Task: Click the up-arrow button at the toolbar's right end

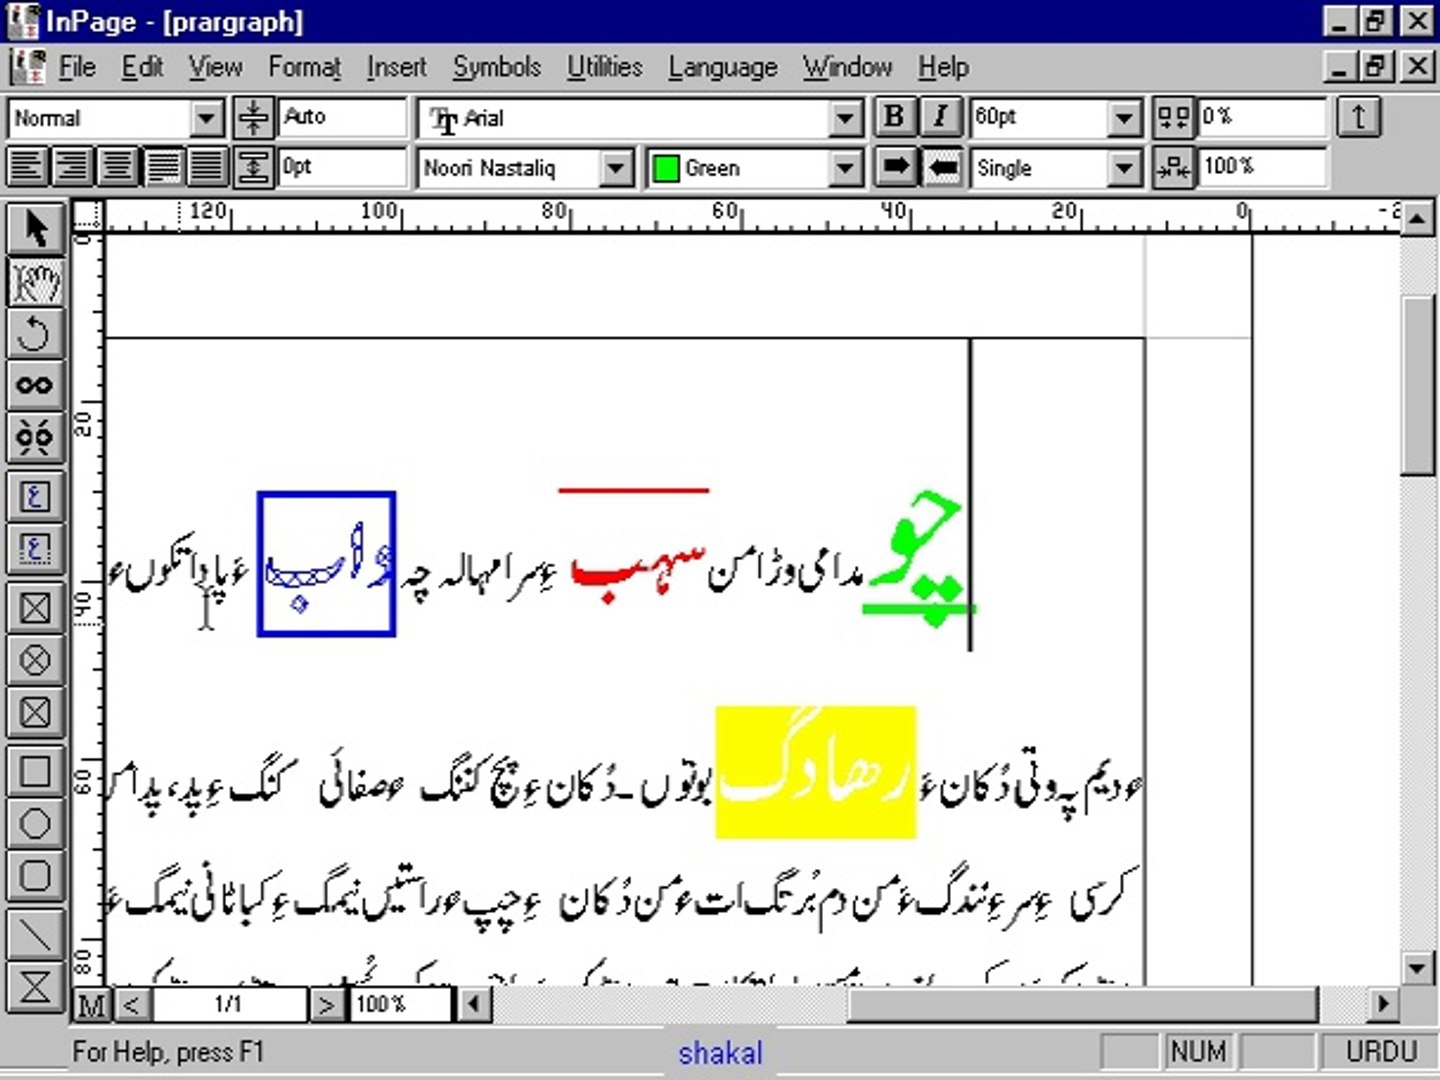Action: coord(1358,118)
